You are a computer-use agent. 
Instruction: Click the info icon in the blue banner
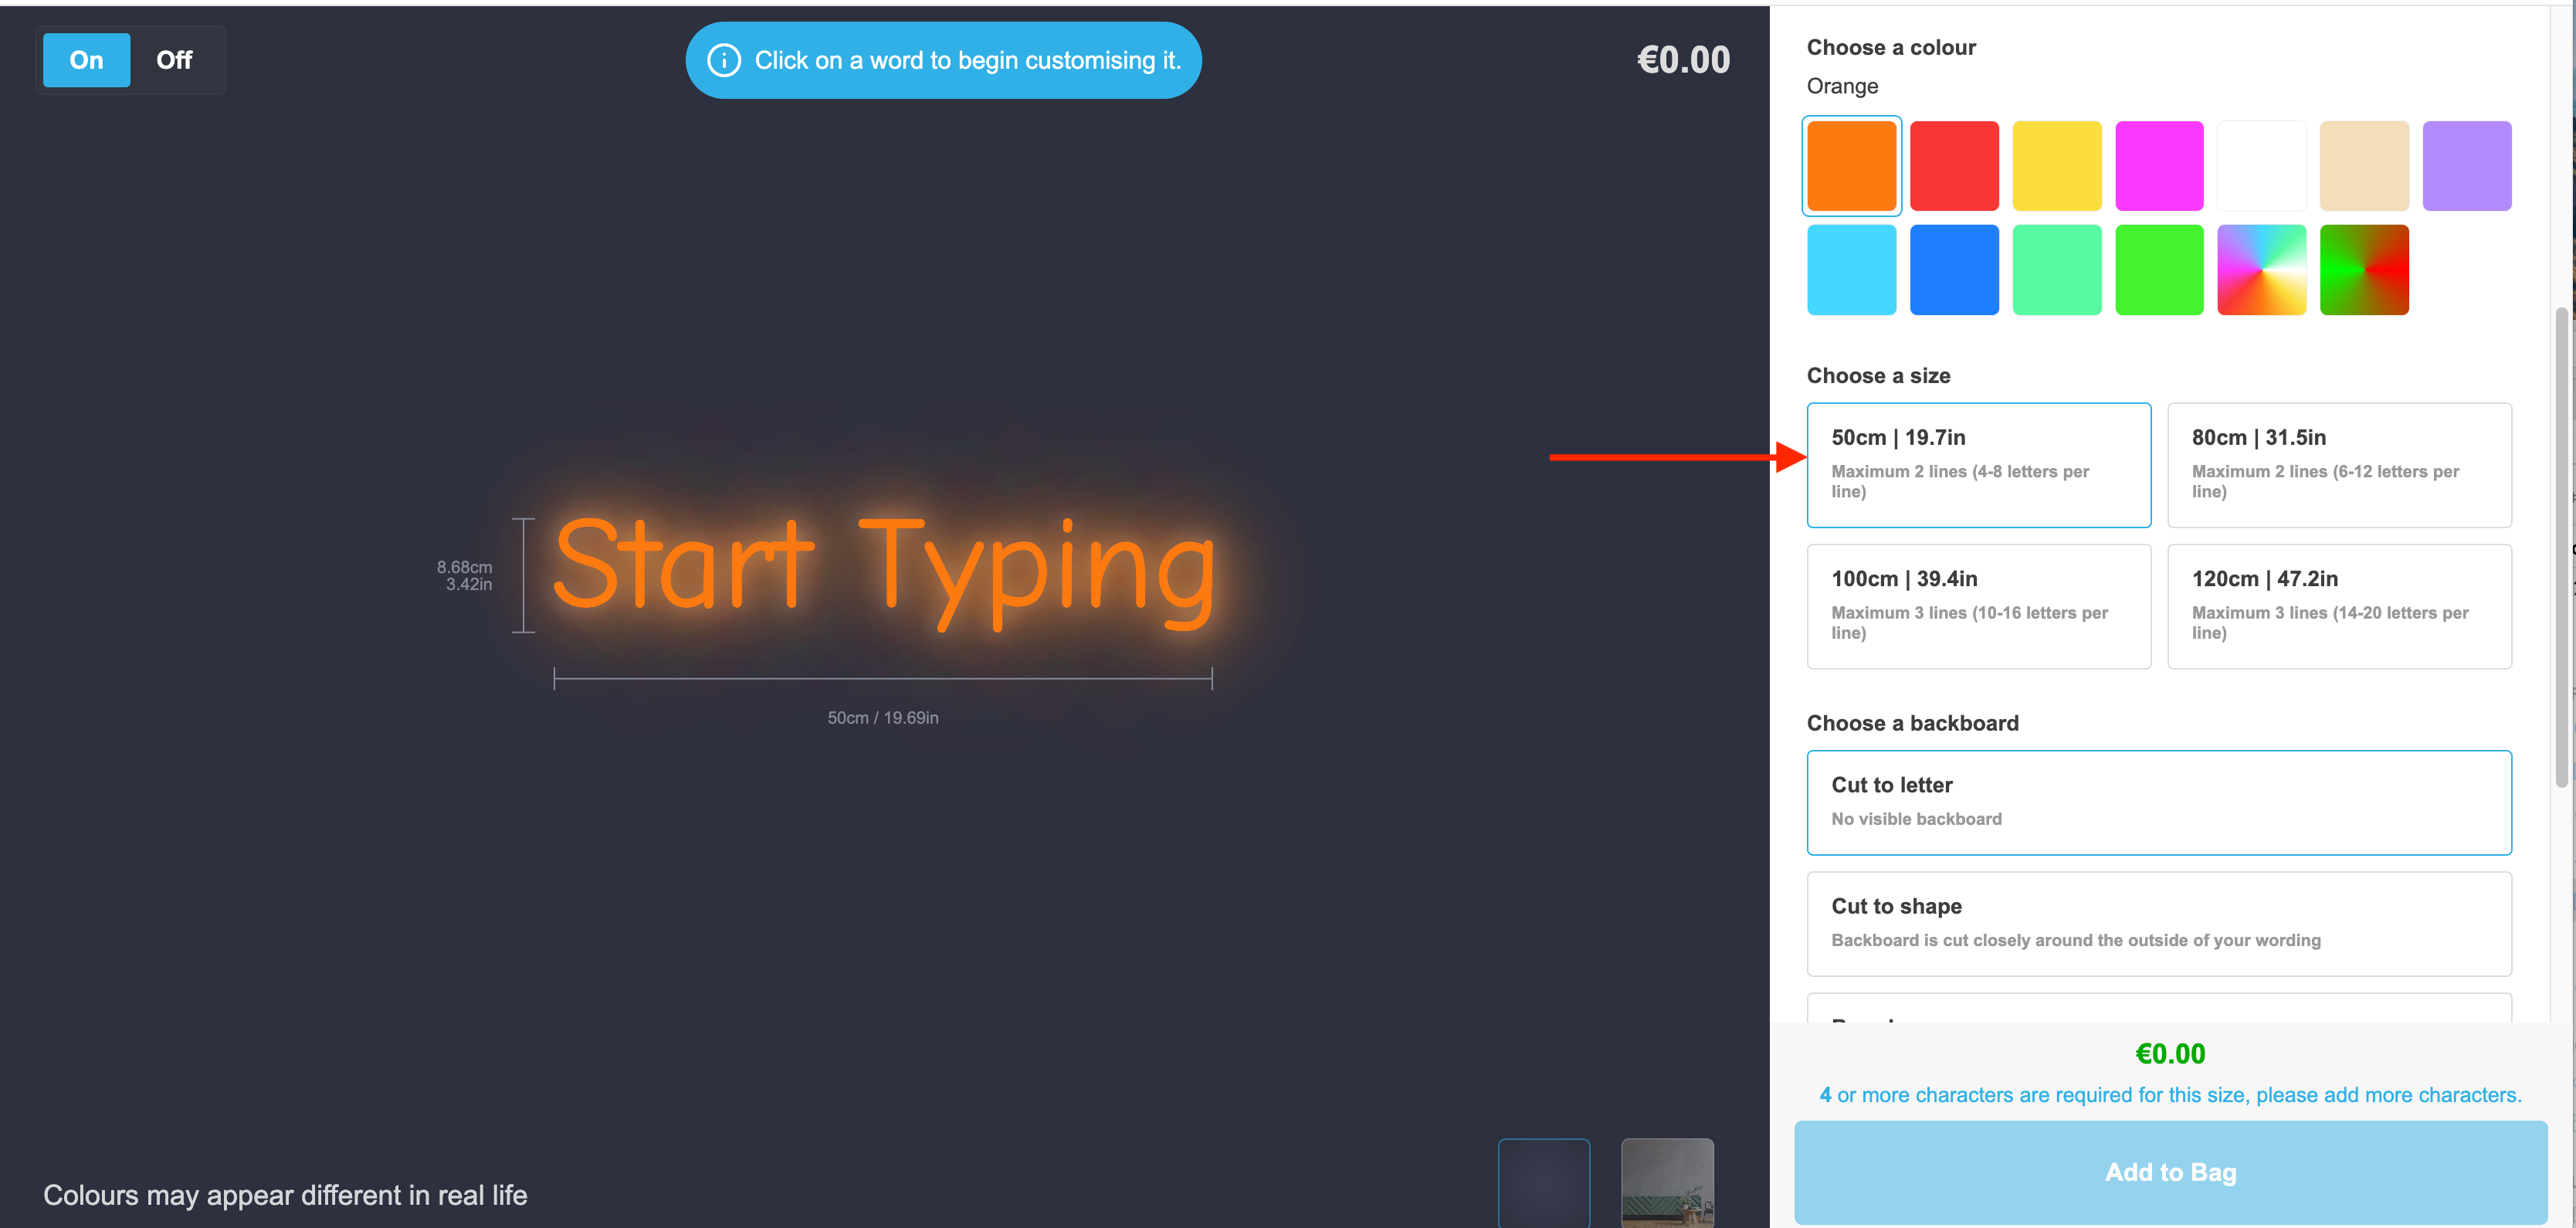point(723,60)
